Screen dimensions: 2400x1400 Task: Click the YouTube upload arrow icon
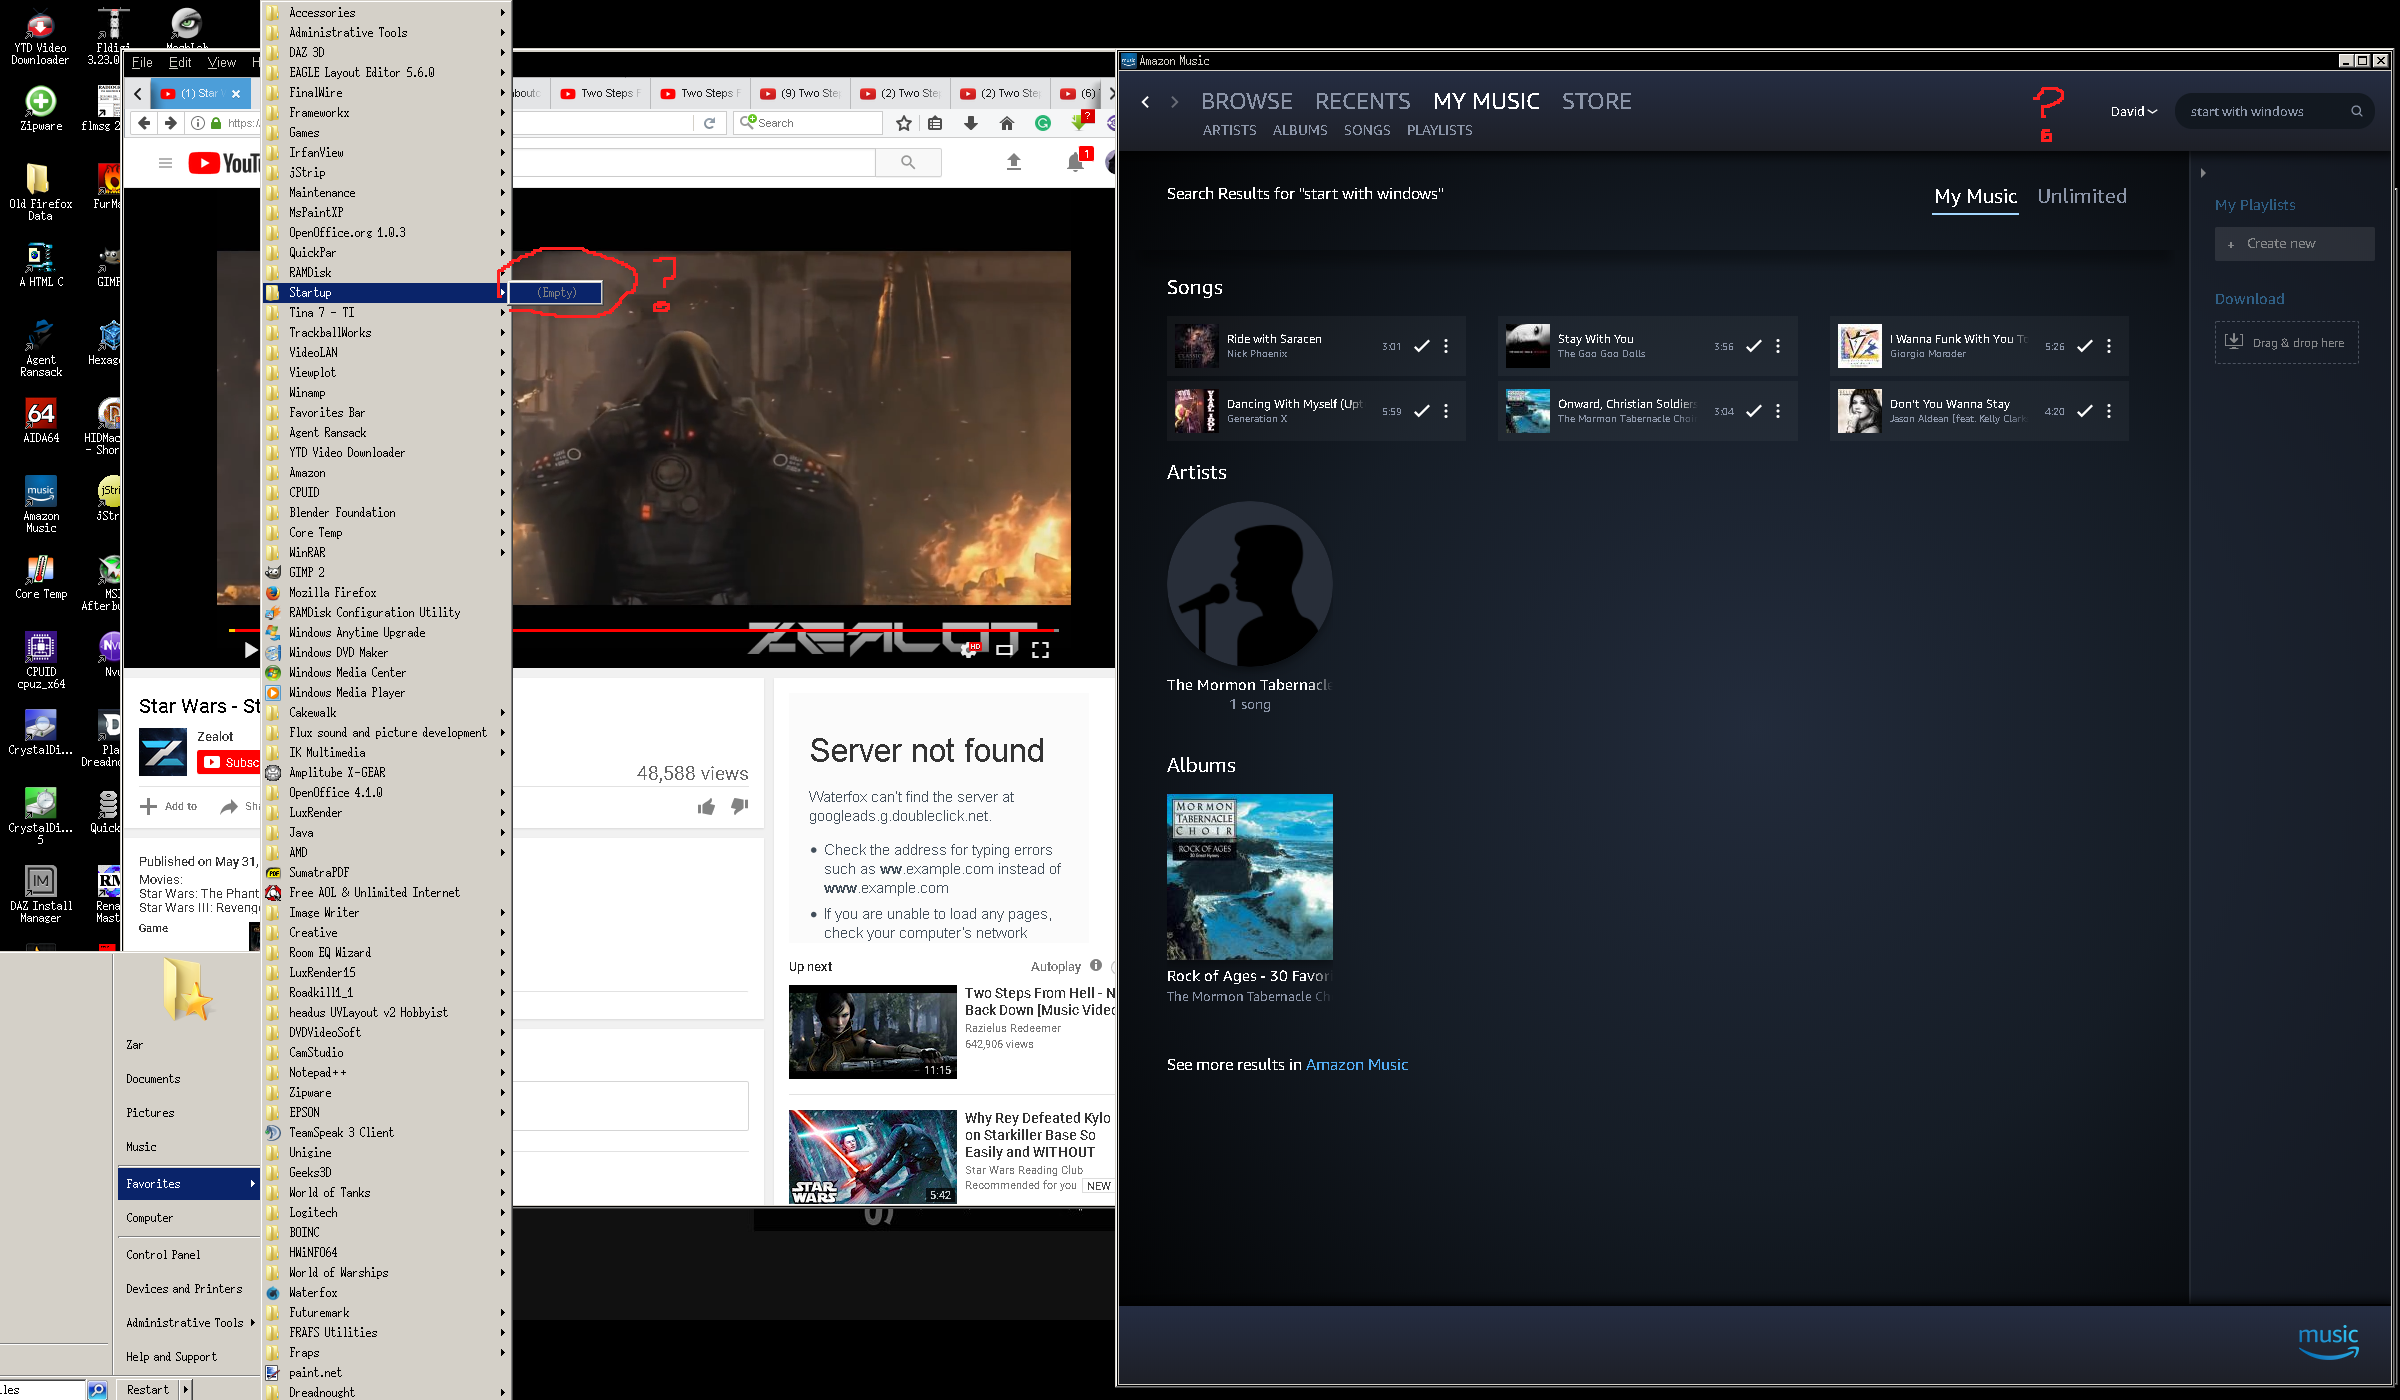[1013, 162]
